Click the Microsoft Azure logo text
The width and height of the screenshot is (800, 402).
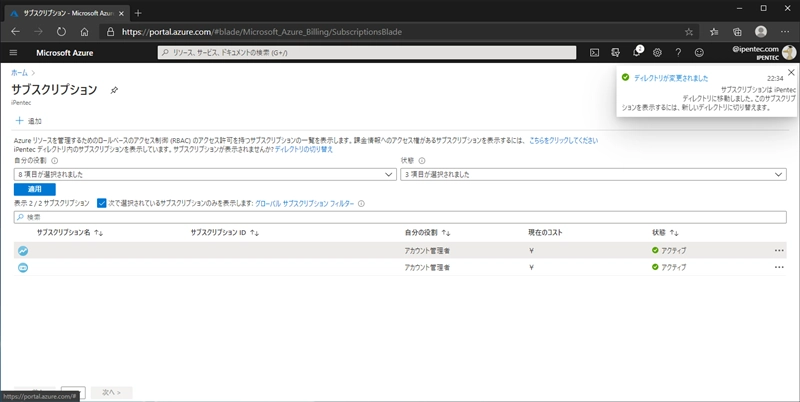pos(65,53)
